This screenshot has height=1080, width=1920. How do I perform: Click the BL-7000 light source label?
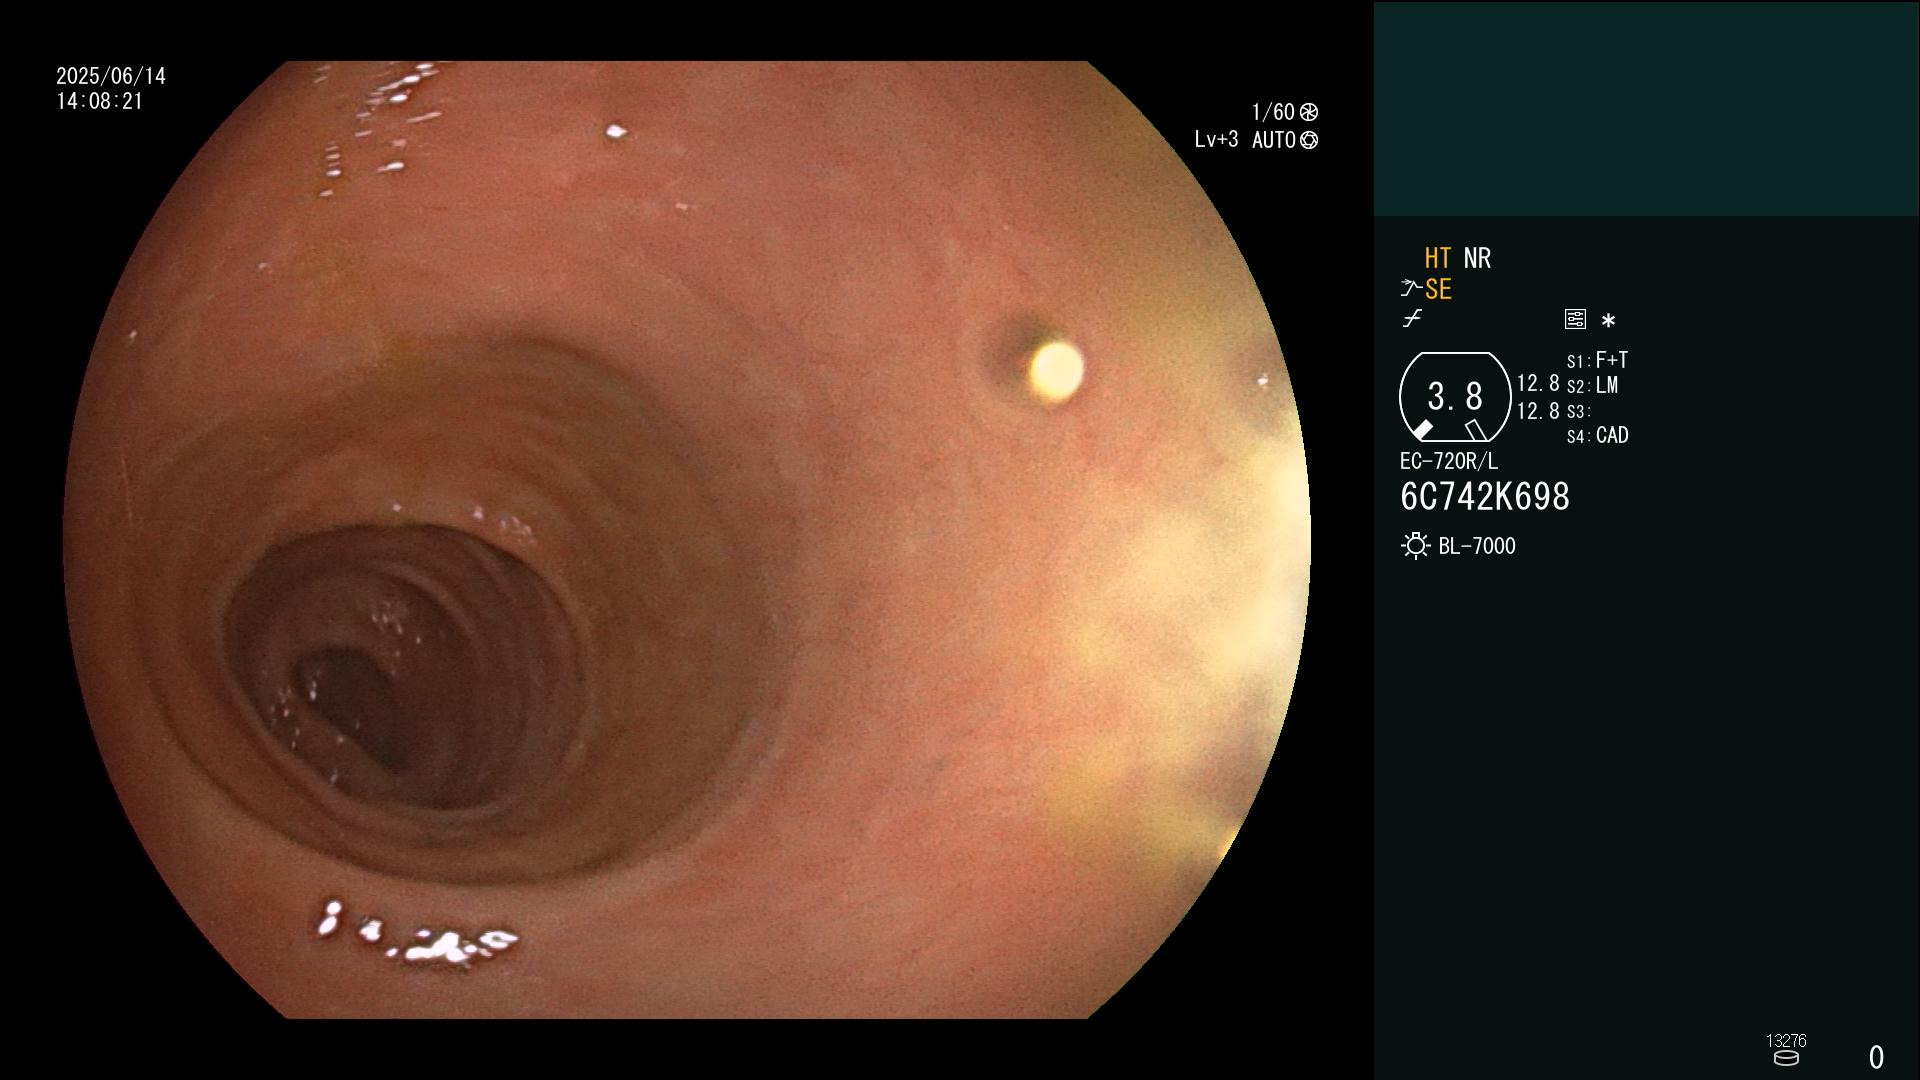click(1477, 546)
